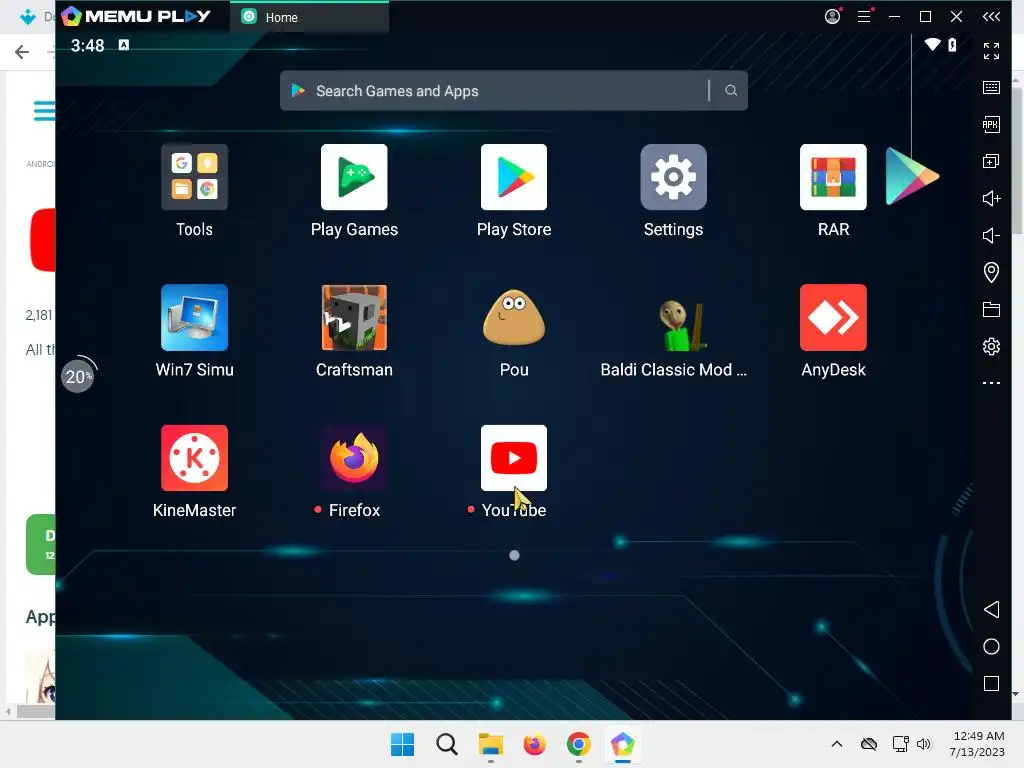This screenshot has height=768, width=1024.
Task: Open the MEmu hamburger menu
Action: [x=864, y=16]
